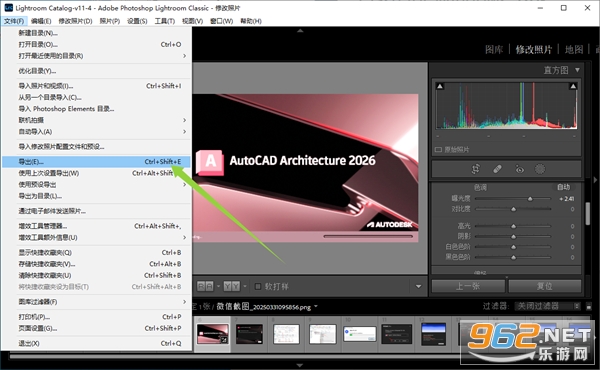Image resolution: width=600 pixels, height=370 pixels.
Task: Click the right panel vertical scrollbar
Action: coord(587,214)
